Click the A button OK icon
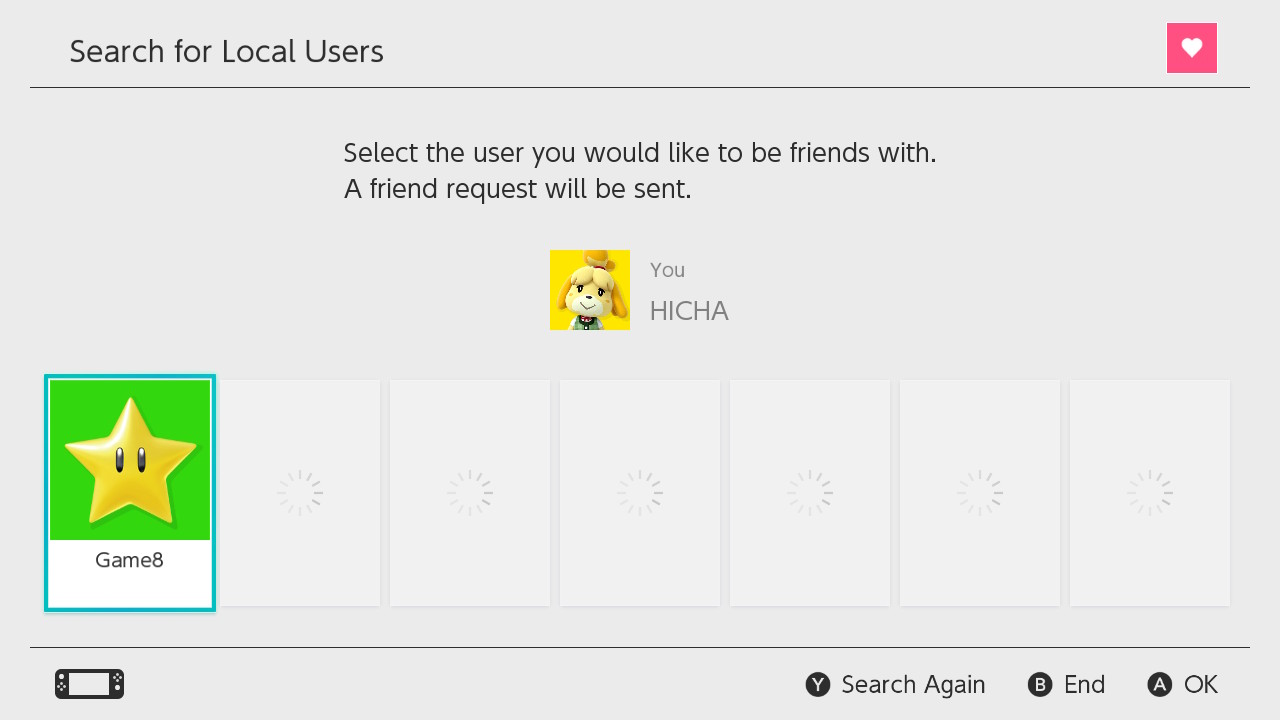1280x720 pixels. point(1159,684)
